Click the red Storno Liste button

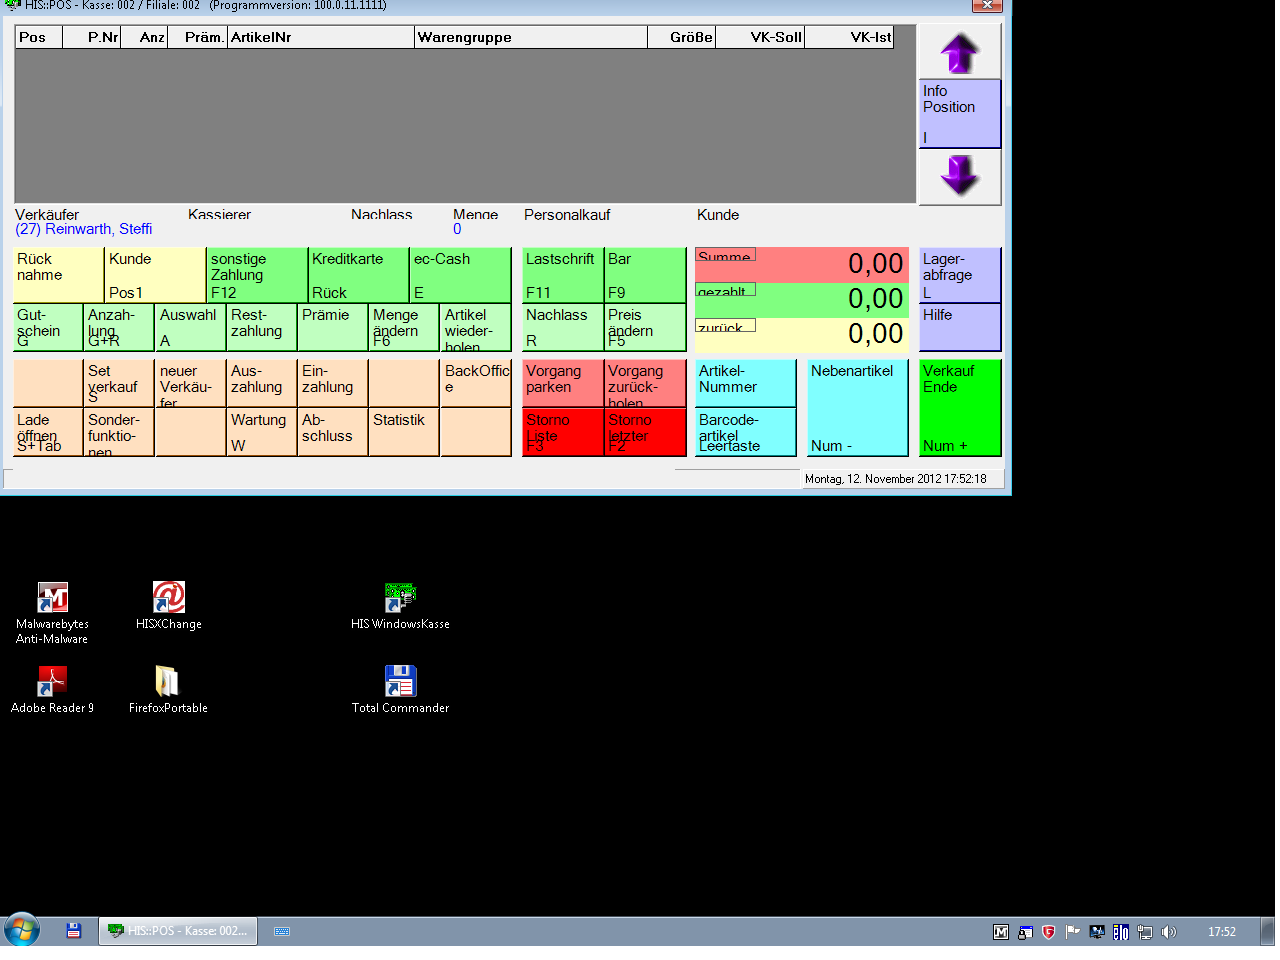[563, 432]
